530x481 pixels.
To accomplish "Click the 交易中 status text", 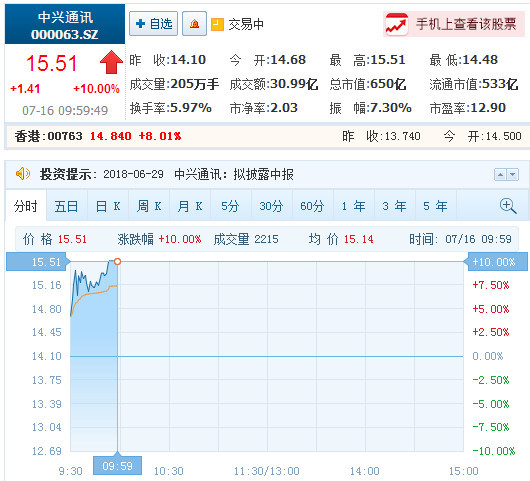I will pyautogui.click(x=246, y=24).
